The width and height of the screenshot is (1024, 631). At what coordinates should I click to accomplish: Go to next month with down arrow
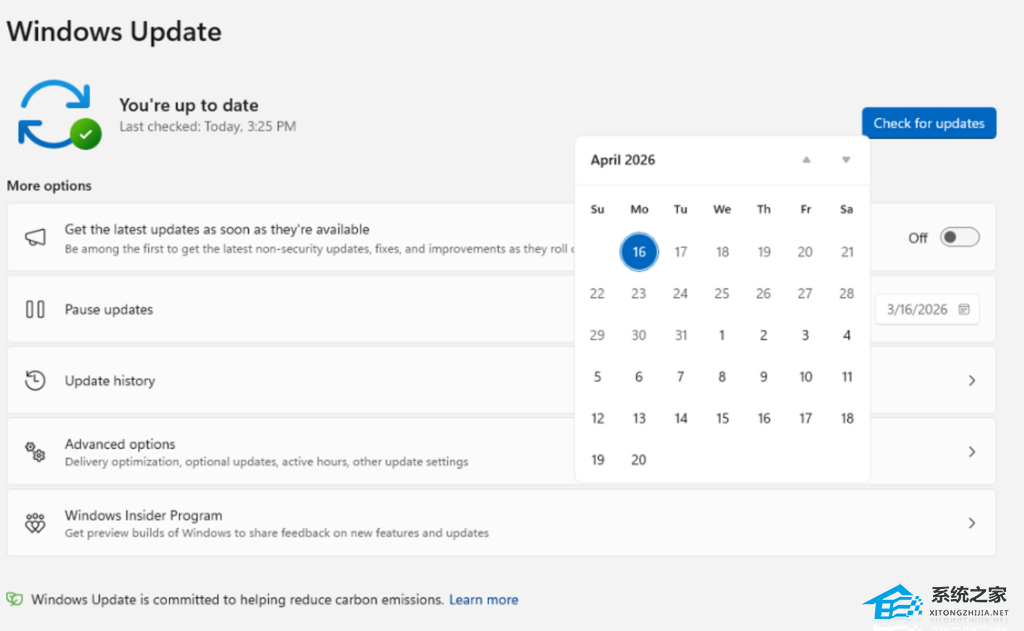point(846,160)
